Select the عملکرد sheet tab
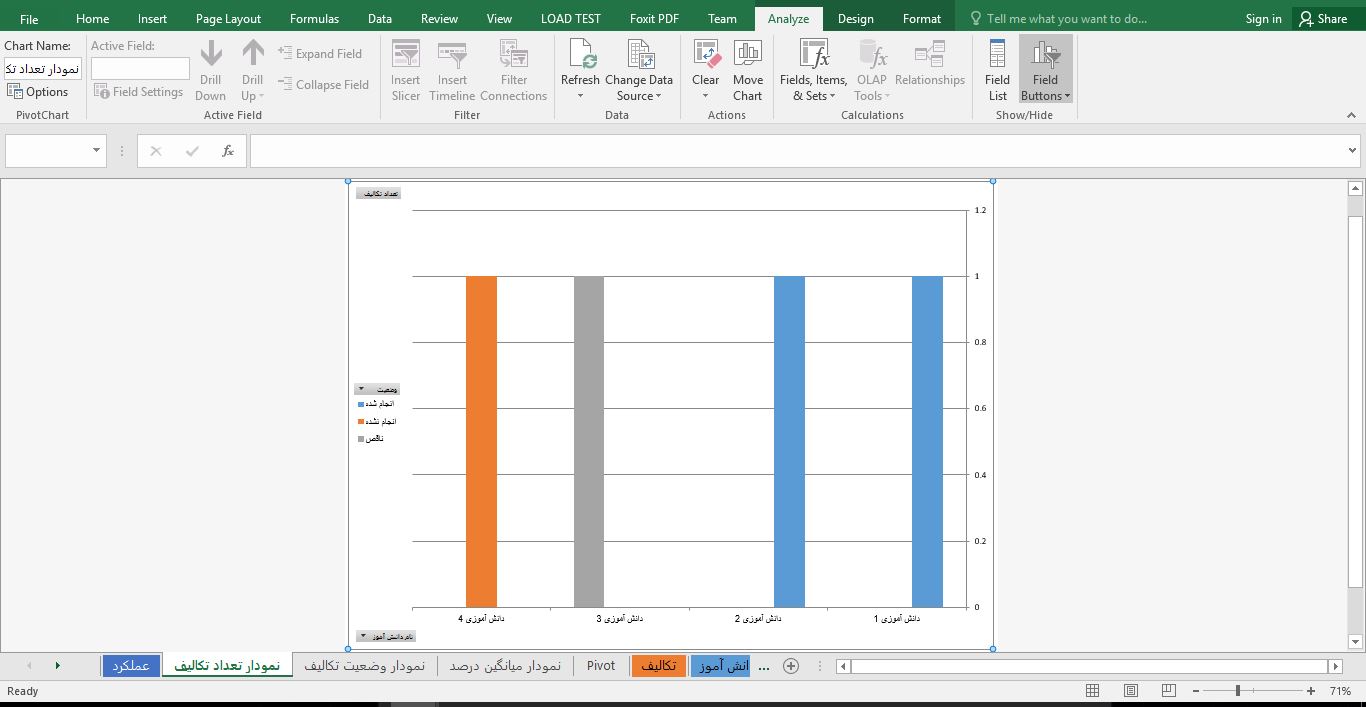The width and height of the screenshot is (1366, 707). tap(131, 665)
